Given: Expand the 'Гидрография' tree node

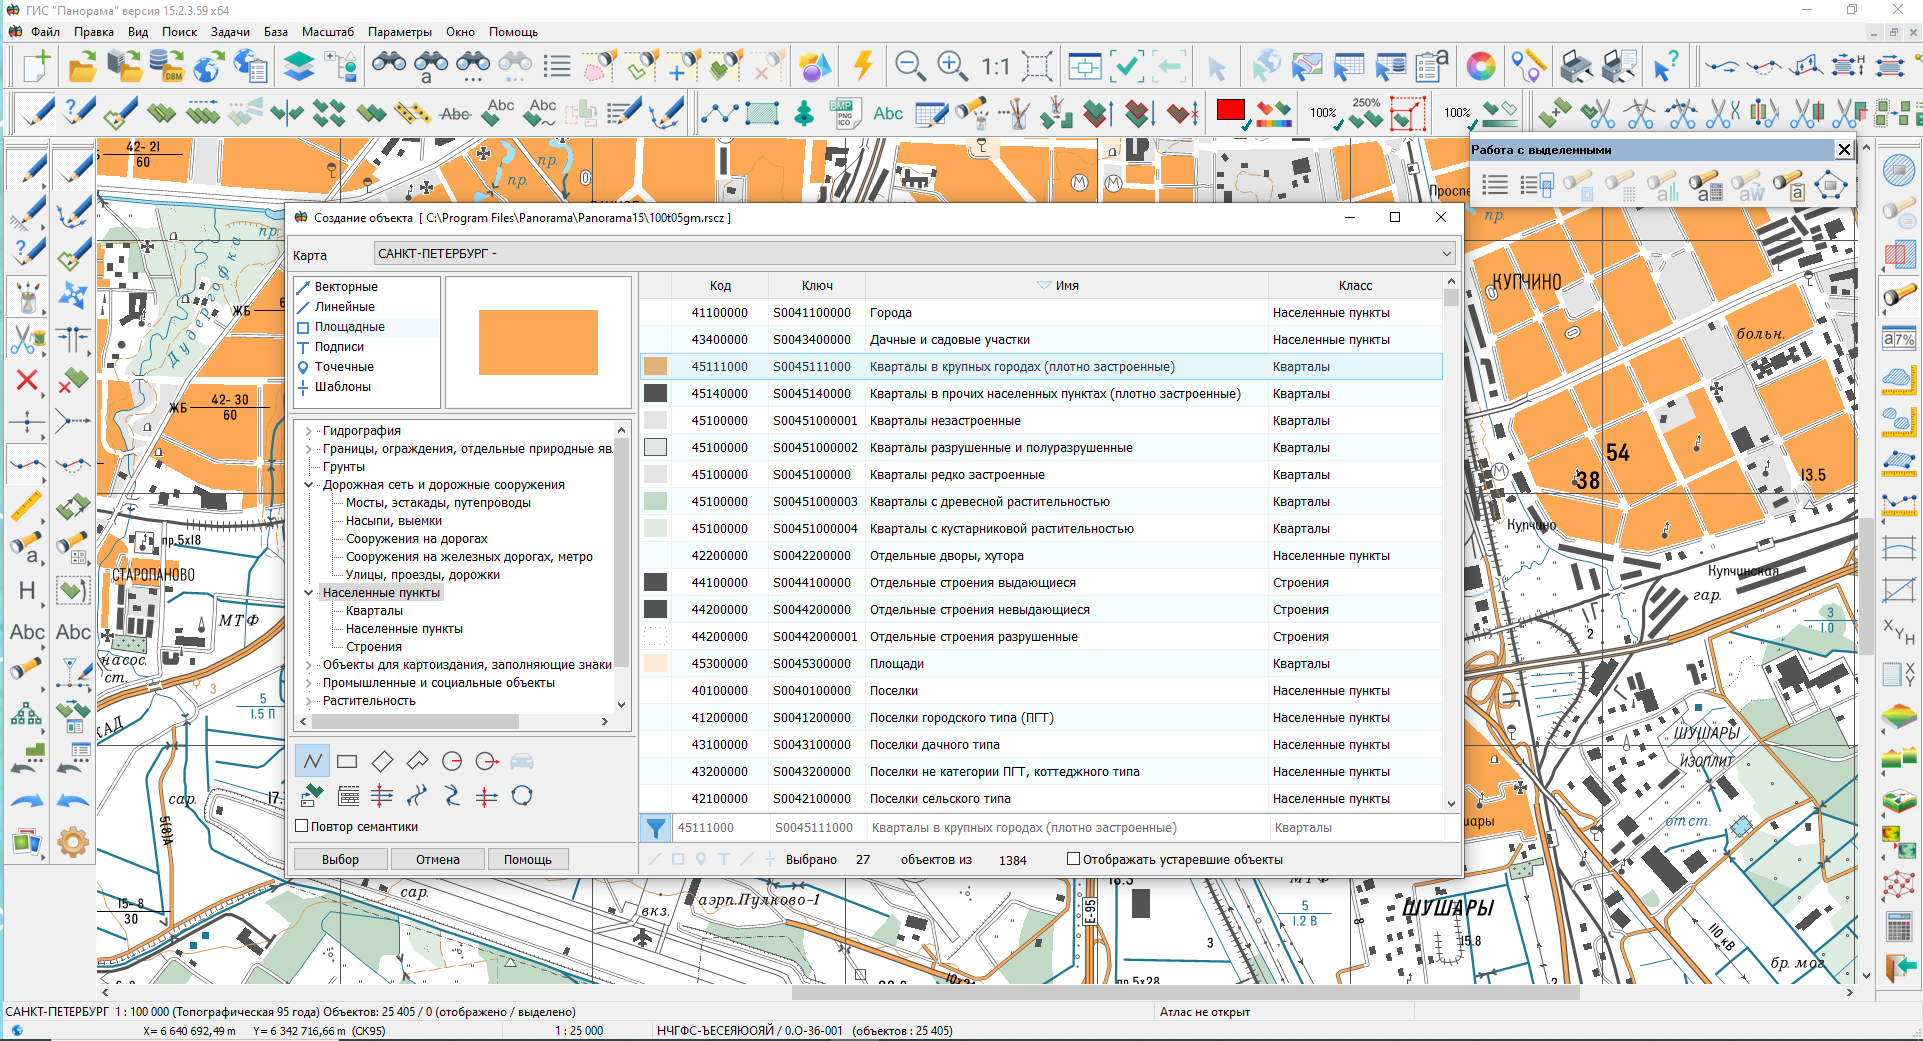Looking at the screenshot, I should point(309,431).
